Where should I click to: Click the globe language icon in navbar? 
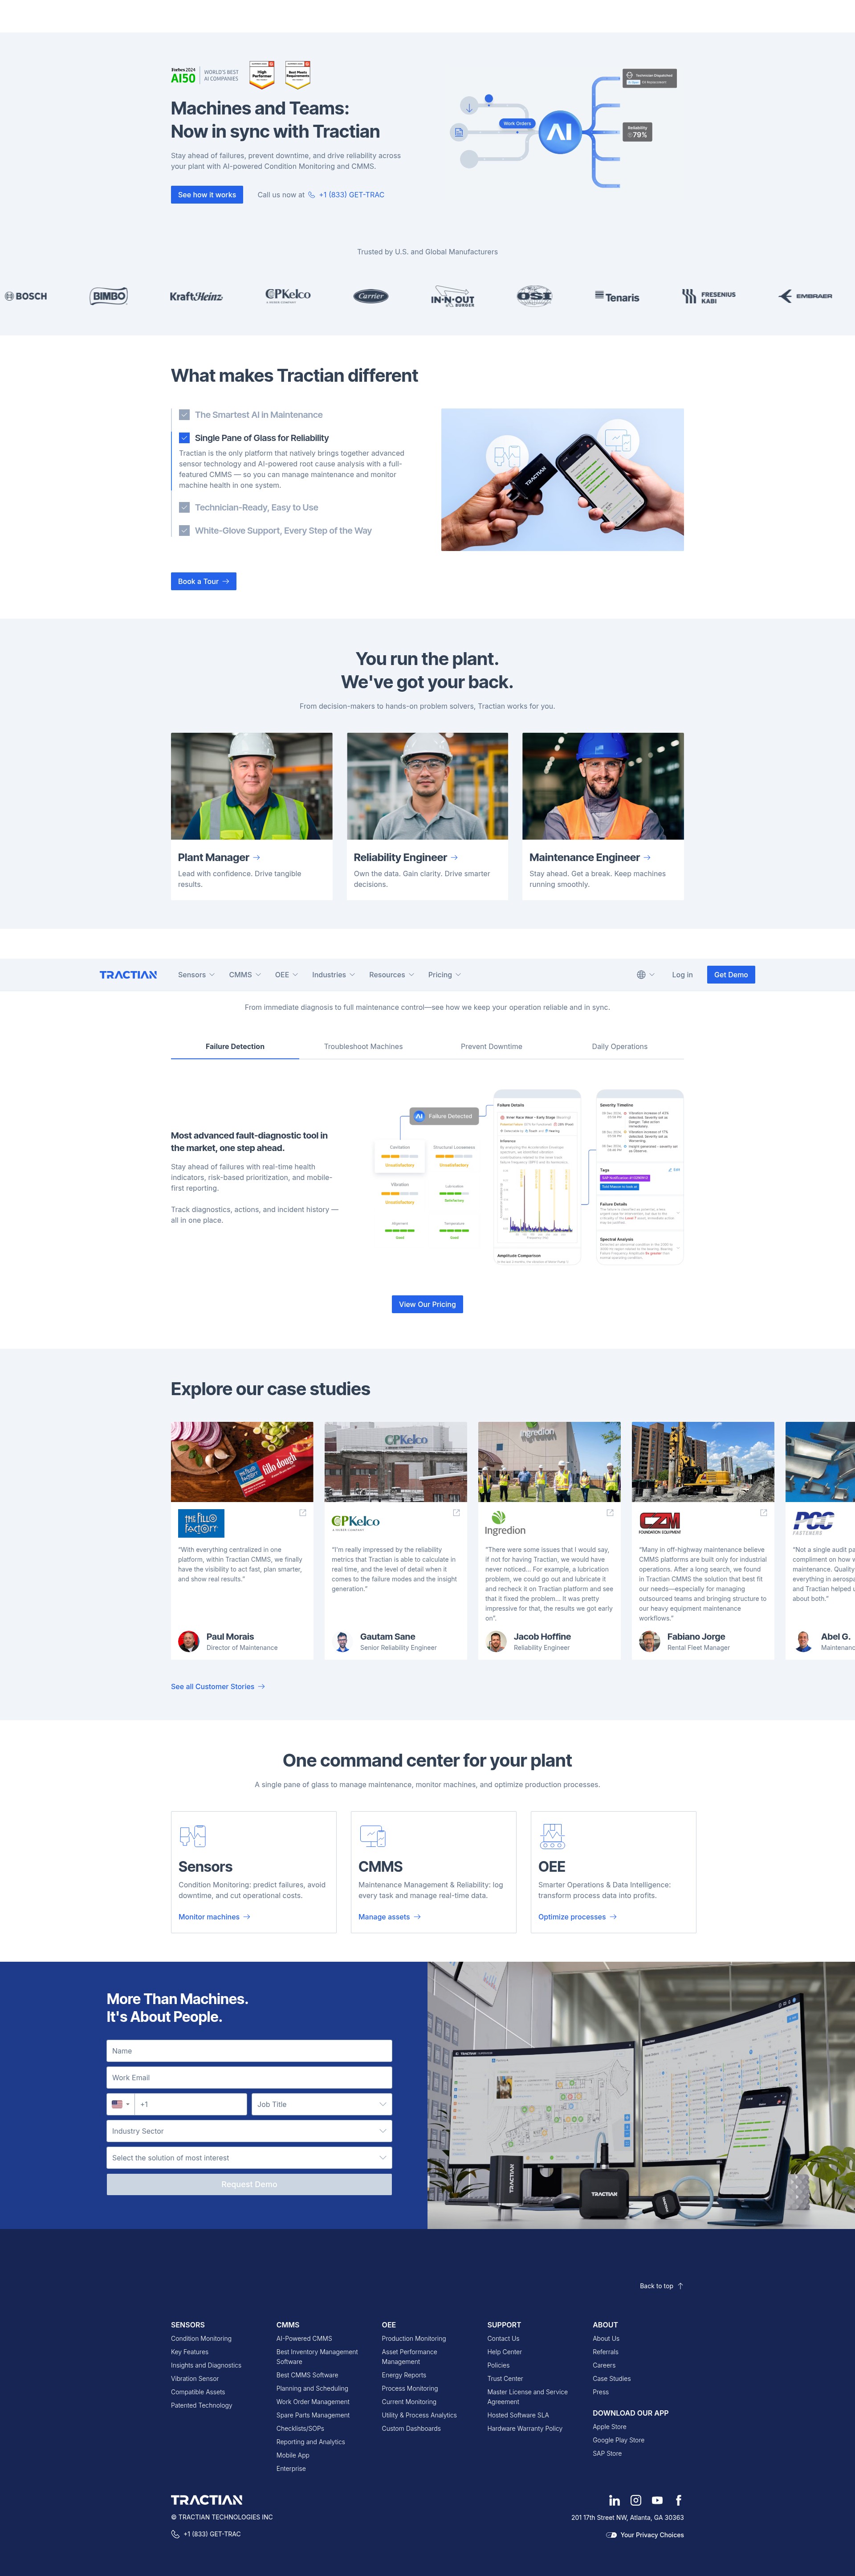point(641,974)
